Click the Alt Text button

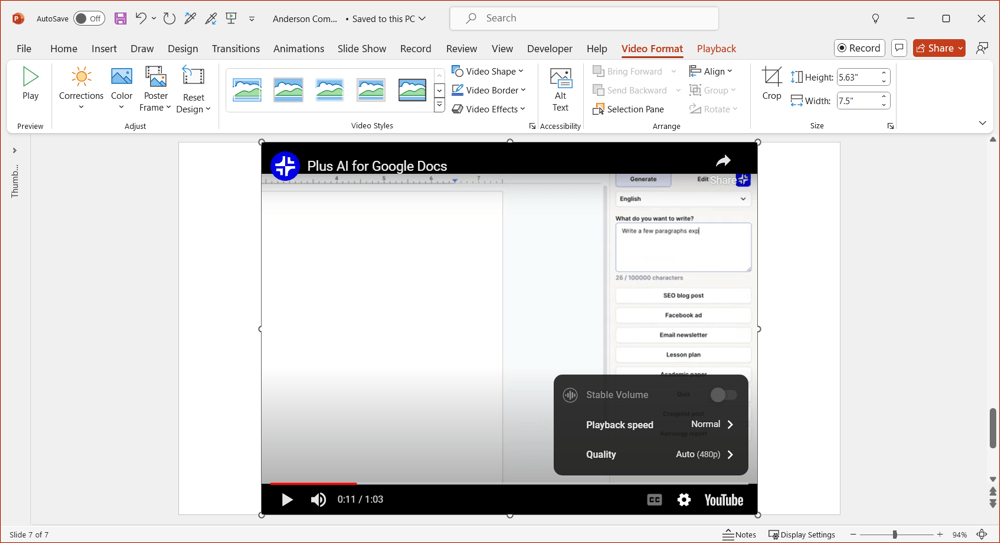[x=561, y=90]
